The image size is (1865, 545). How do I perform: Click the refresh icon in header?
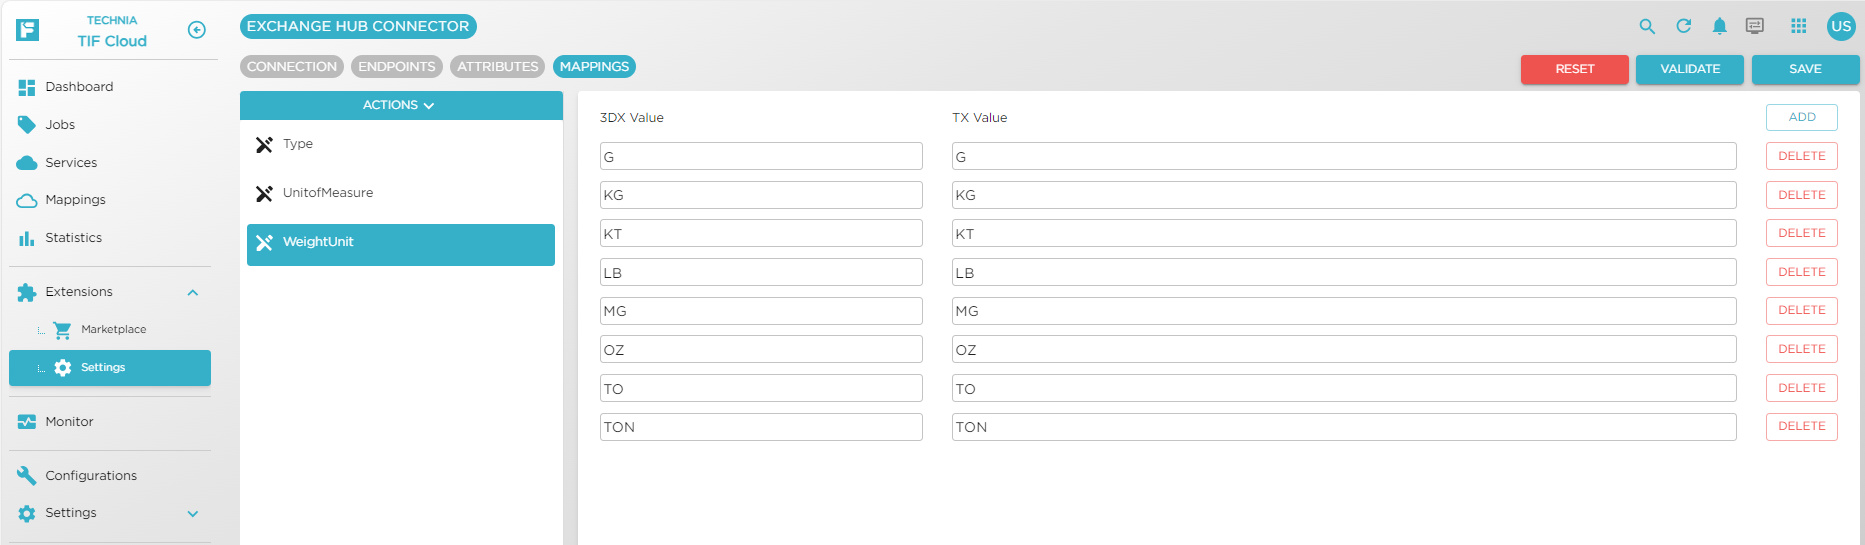[1684, 27]
